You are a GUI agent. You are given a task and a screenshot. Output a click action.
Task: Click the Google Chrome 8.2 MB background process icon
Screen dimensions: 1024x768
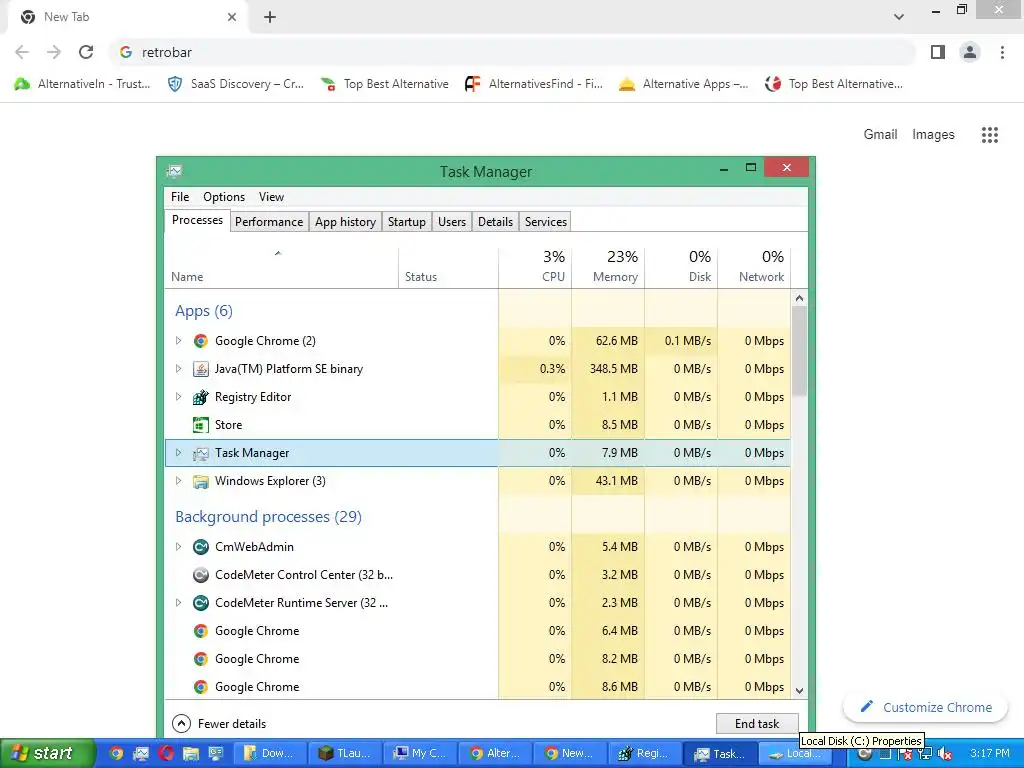200,659
